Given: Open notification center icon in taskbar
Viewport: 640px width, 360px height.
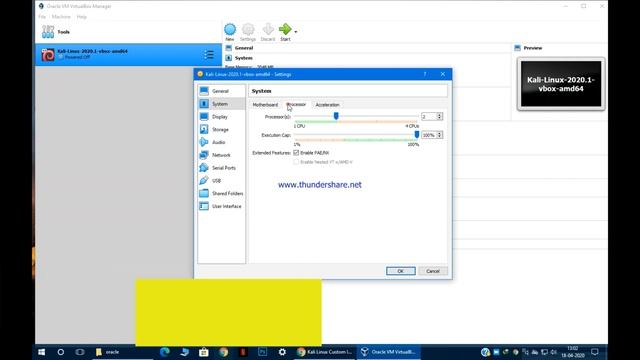Looking at the screenshot, I should pos(595,352).
